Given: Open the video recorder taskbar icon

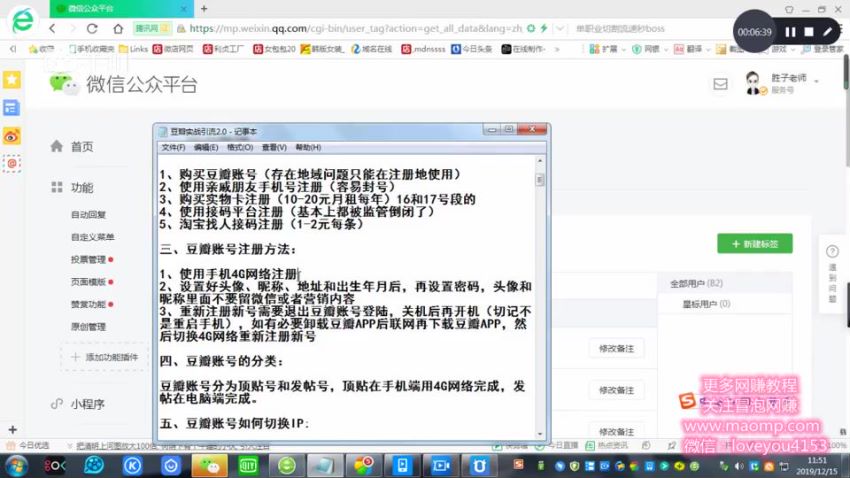Looking at the screenshot, I should (441, 466).
